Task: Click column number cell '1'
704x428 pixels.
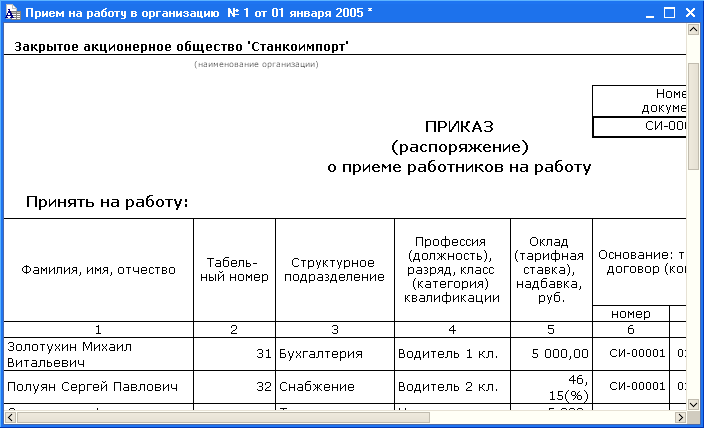Action: (x=98, y=330)
